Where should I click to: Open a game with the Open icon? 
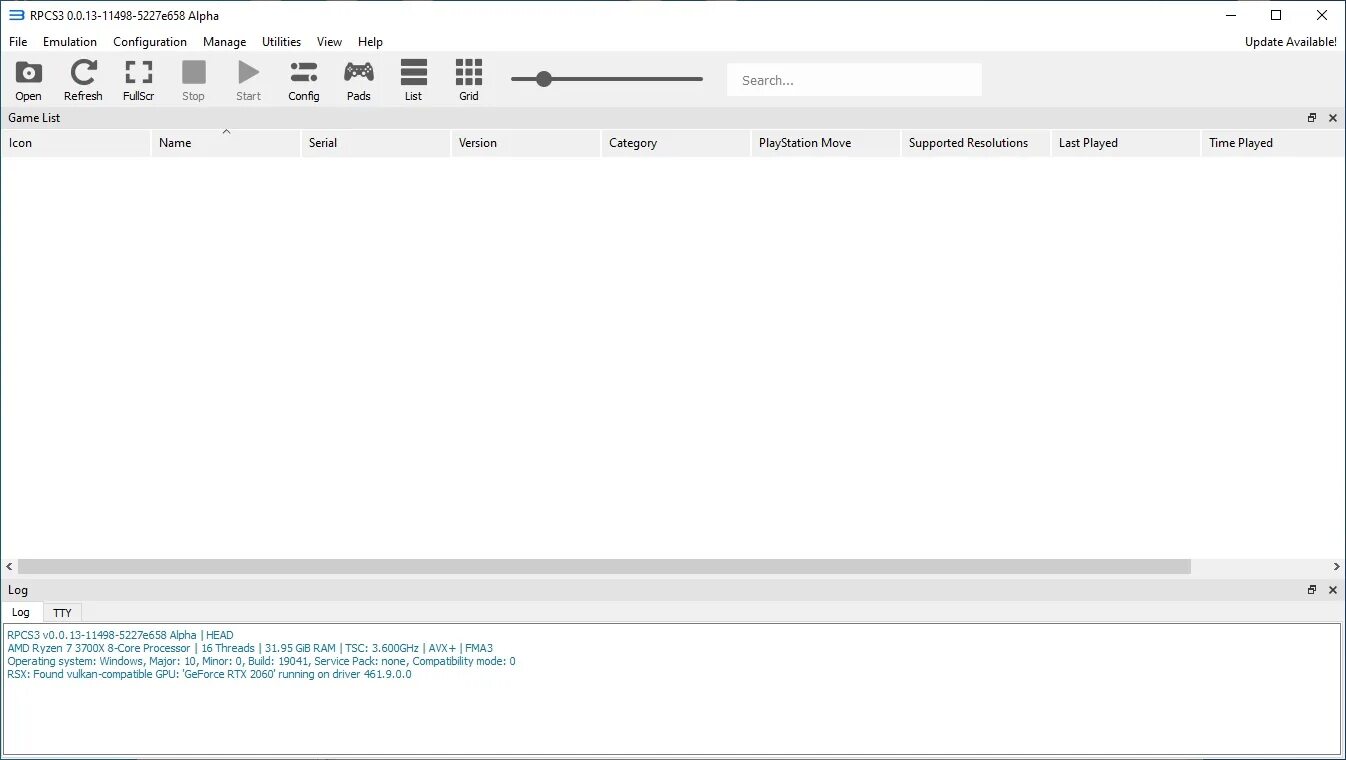[29, 80]
